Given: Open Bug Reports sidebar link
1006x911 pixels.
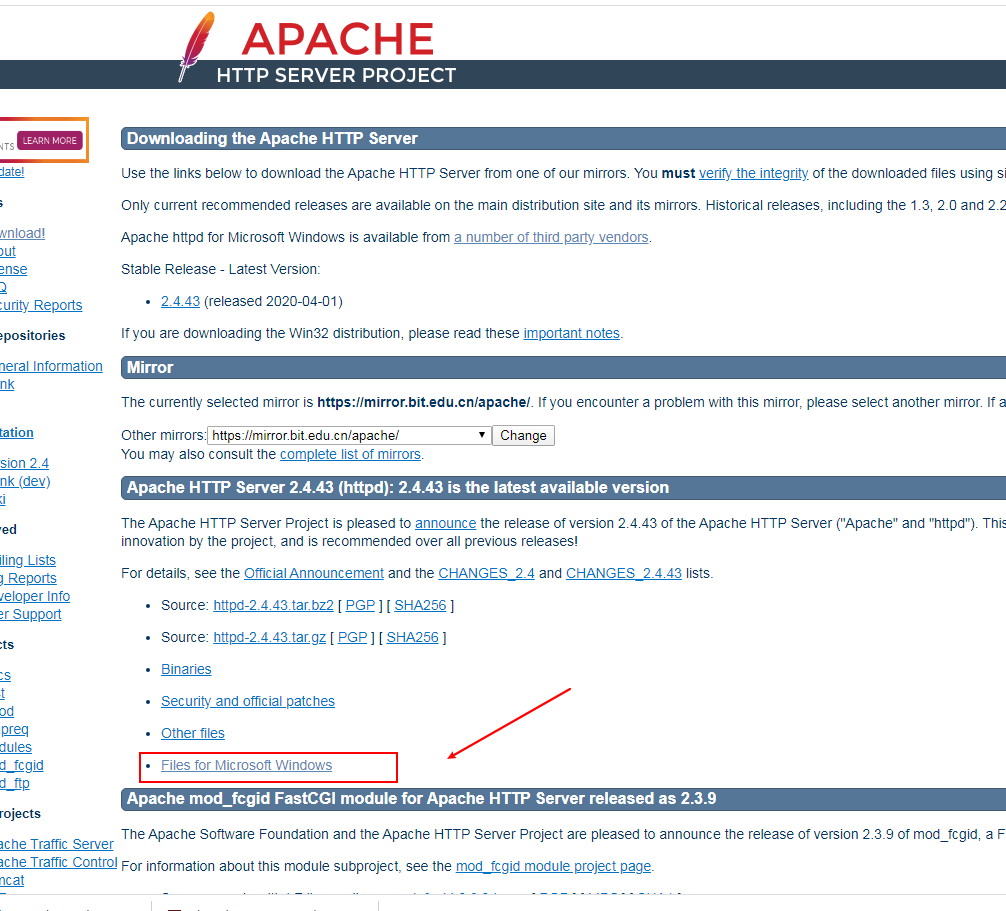Looking at the screenshot, I should click(28, 579).
